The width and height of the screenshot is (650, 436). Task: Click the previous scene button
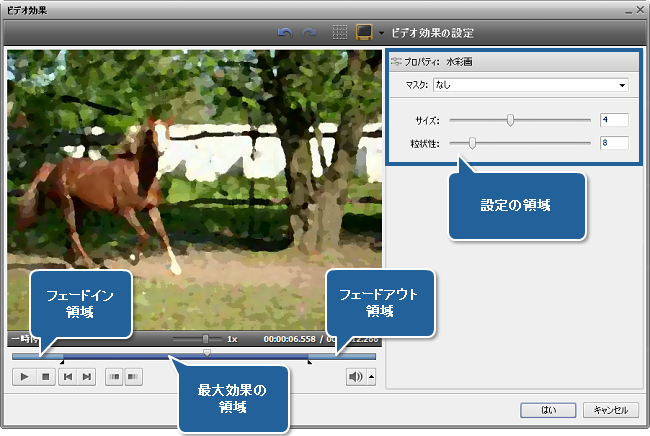114,377
